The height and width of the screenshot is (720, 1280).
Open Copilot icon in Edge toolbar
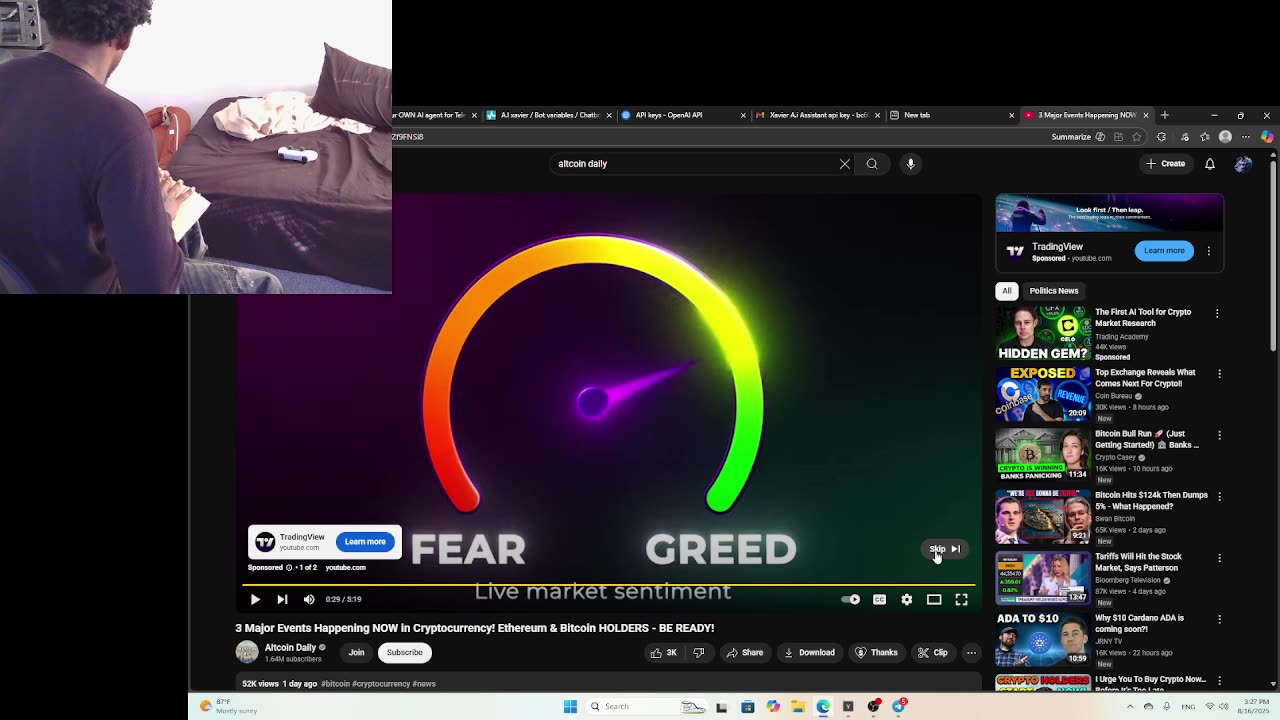1267,137
